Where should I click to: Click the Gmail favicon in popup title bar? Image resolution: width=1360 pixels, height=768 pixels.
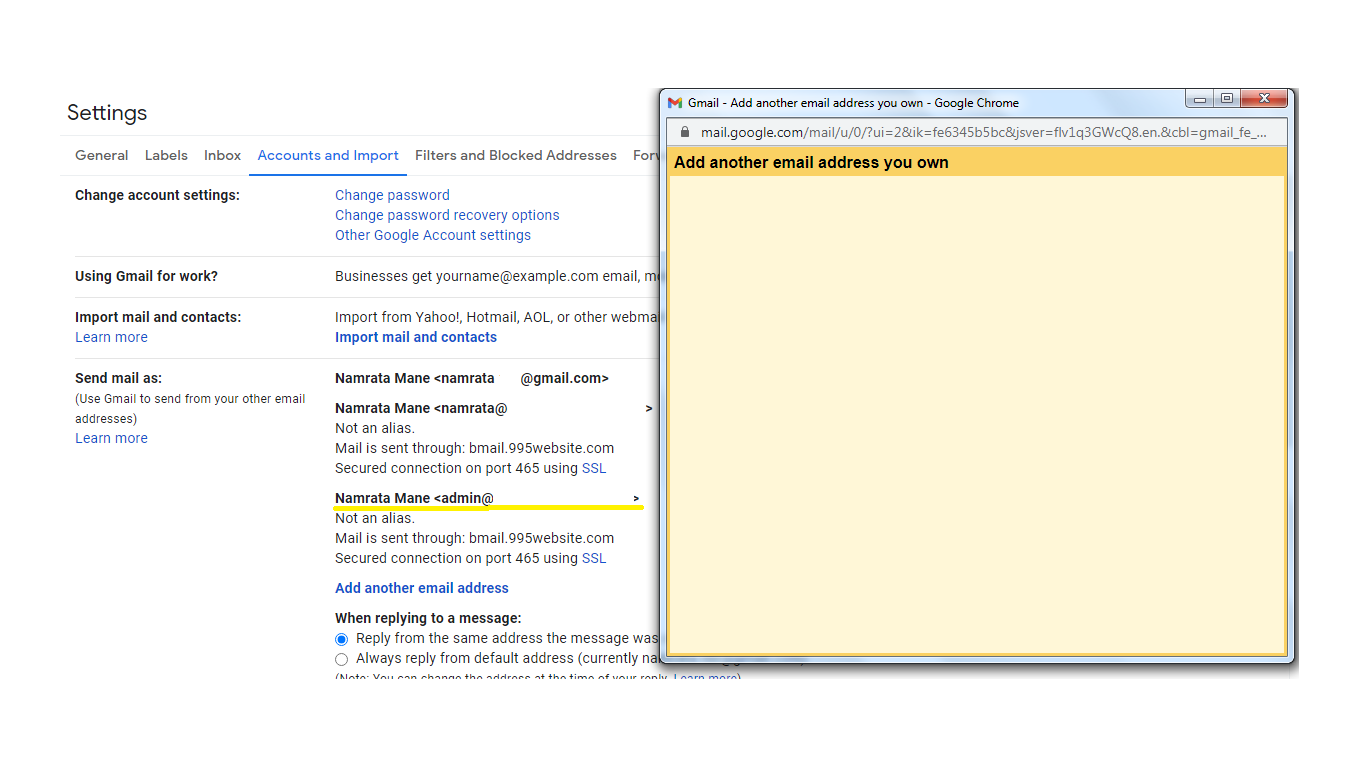(x=675, y=103)
